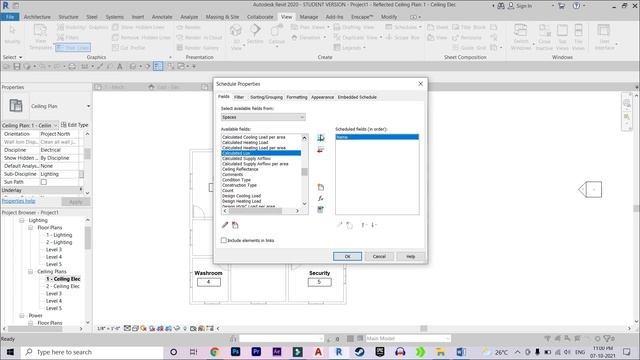Open Photoshop from the Windows taskbar
Image resolution: width=640 pixels, height=360 pixels.
236,352
